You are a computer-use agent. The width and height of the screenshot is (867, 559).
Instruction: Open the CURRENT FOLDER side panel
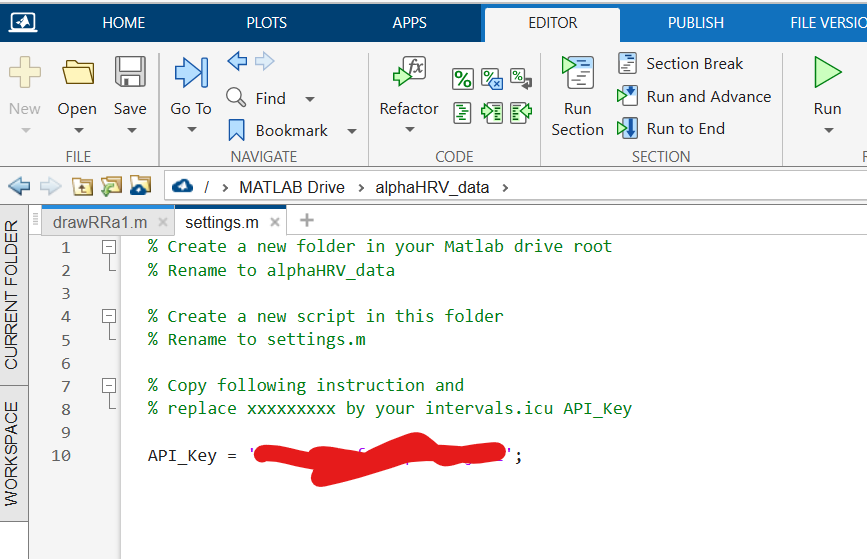(12, 294)
